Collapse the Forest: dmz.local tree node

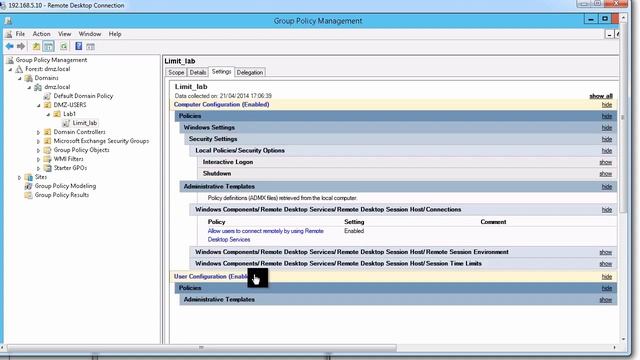tap(11, 69)
